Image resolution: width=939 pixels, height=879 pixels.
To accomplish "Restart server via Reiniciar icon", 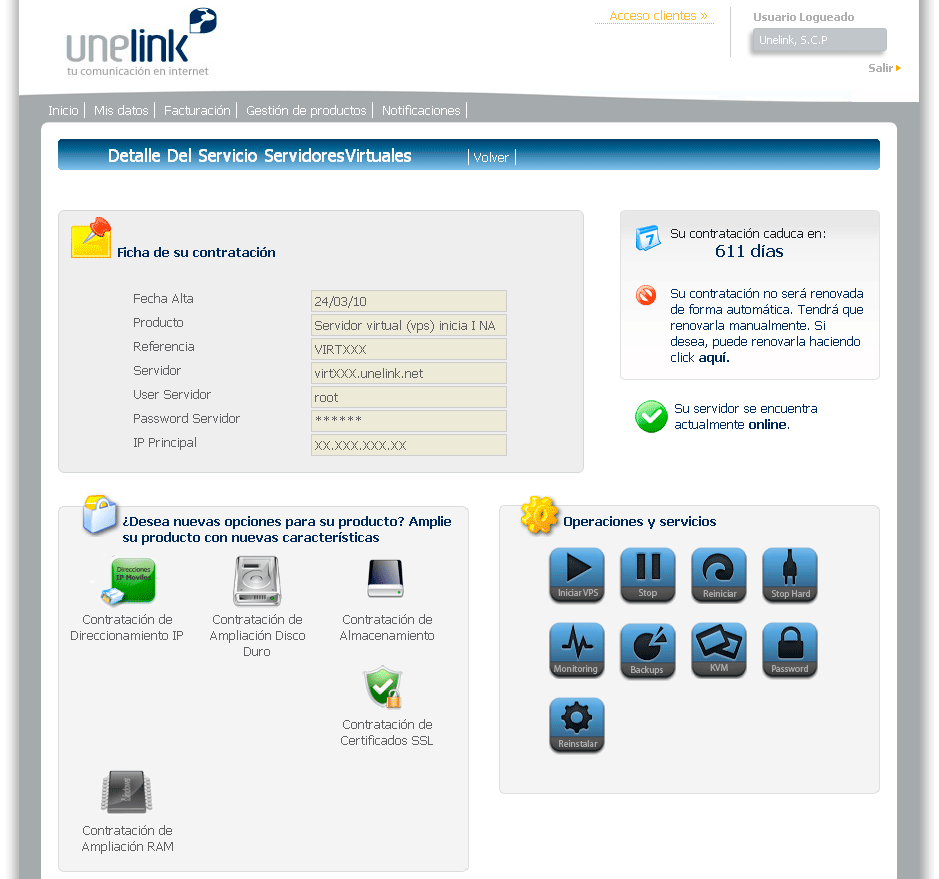I will 719,575.
